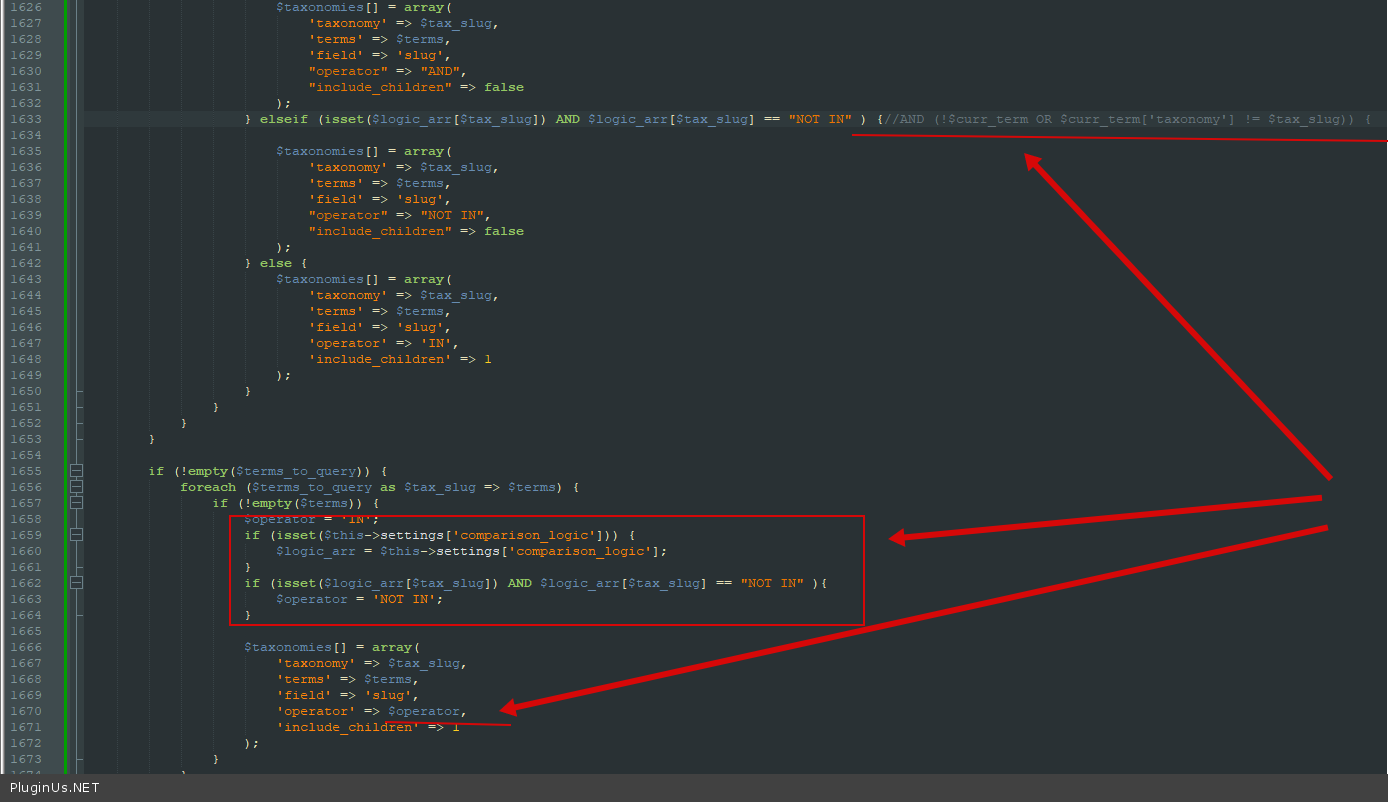Click line number 1633 in the gutter
1388x802 pixels.
pyautogui.click(x=25, y=119)
